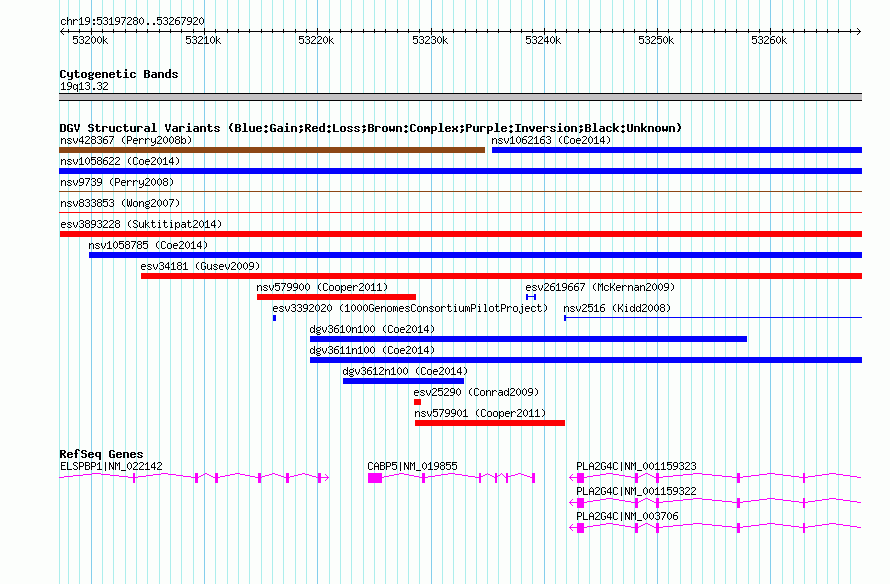
Task: Click the 53200k ruler tick label
Action: click(x=90, y=40)
